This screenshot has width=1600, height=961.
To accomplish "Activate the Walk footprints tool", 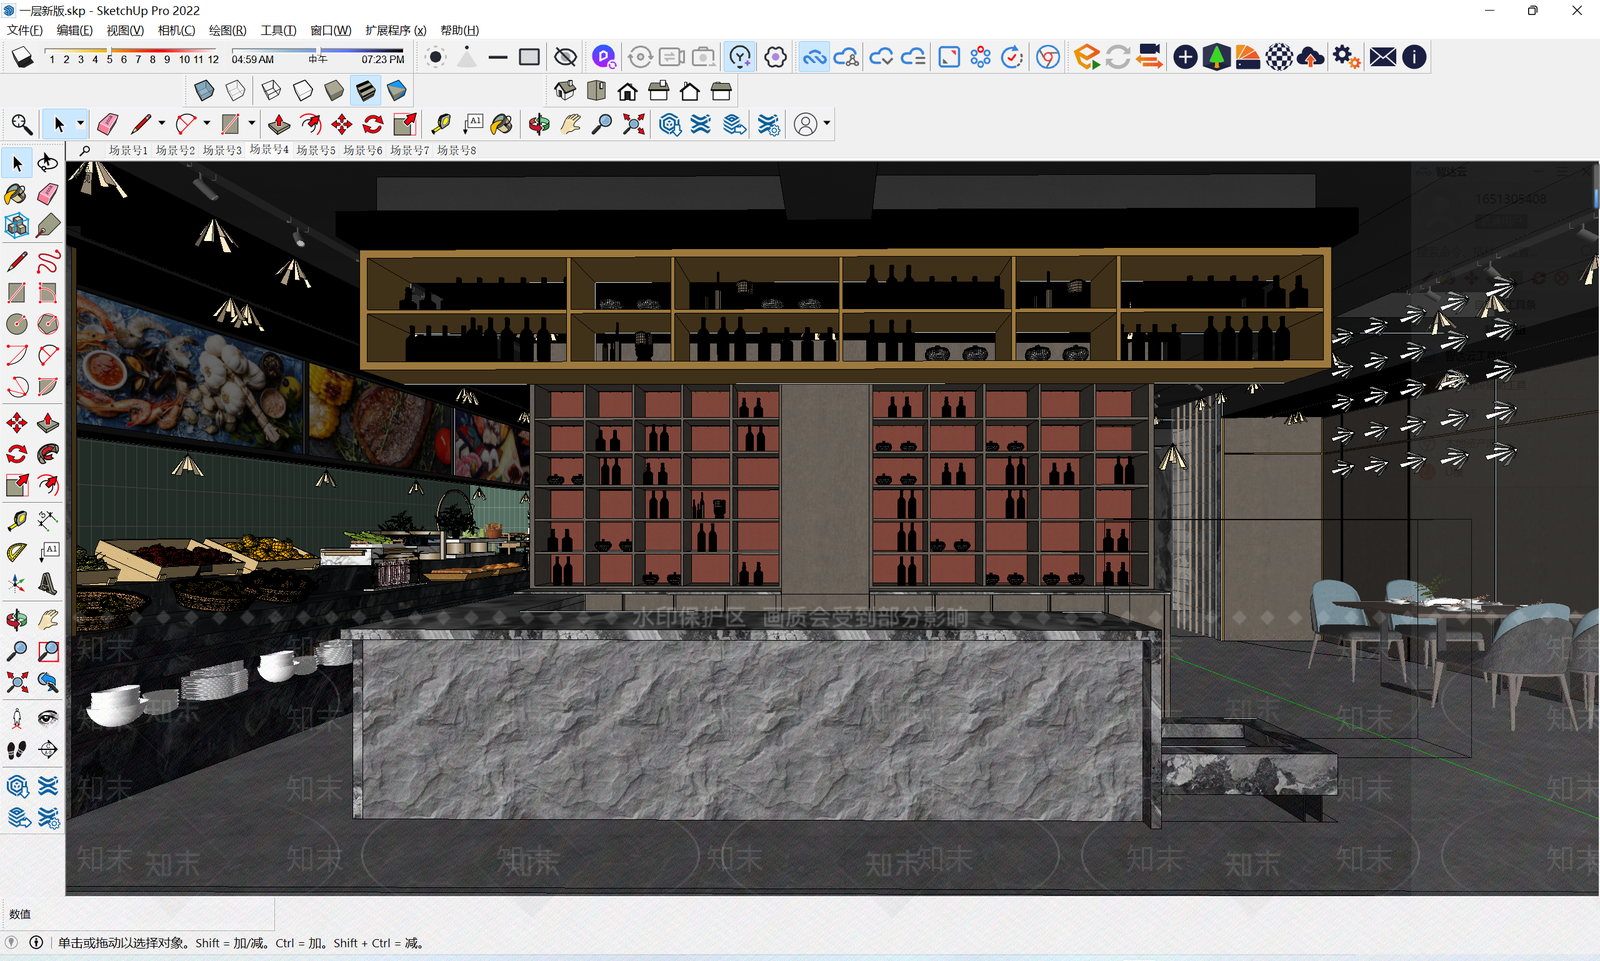I will pos(17,749).
